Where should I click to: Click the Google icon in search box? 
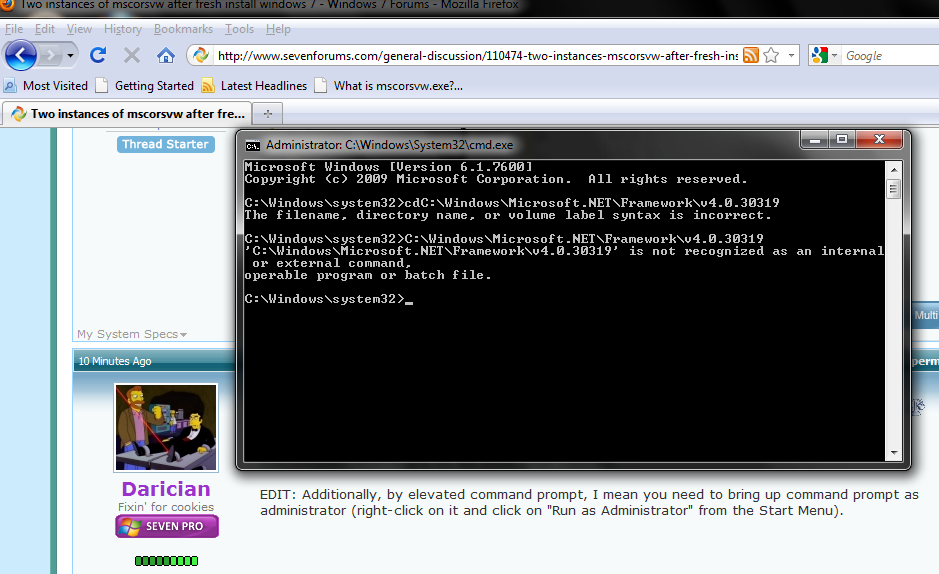pyautogui.click(x=819, y=56)
